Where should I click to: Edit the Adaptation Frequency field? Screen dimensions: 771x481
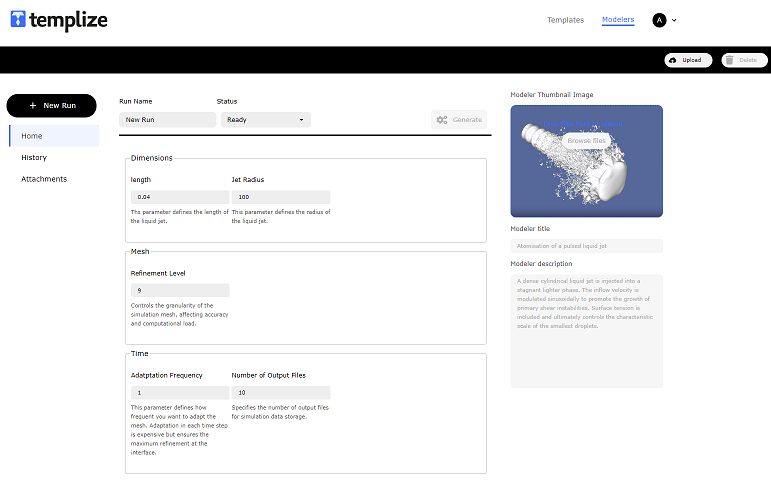coord(180,392)
